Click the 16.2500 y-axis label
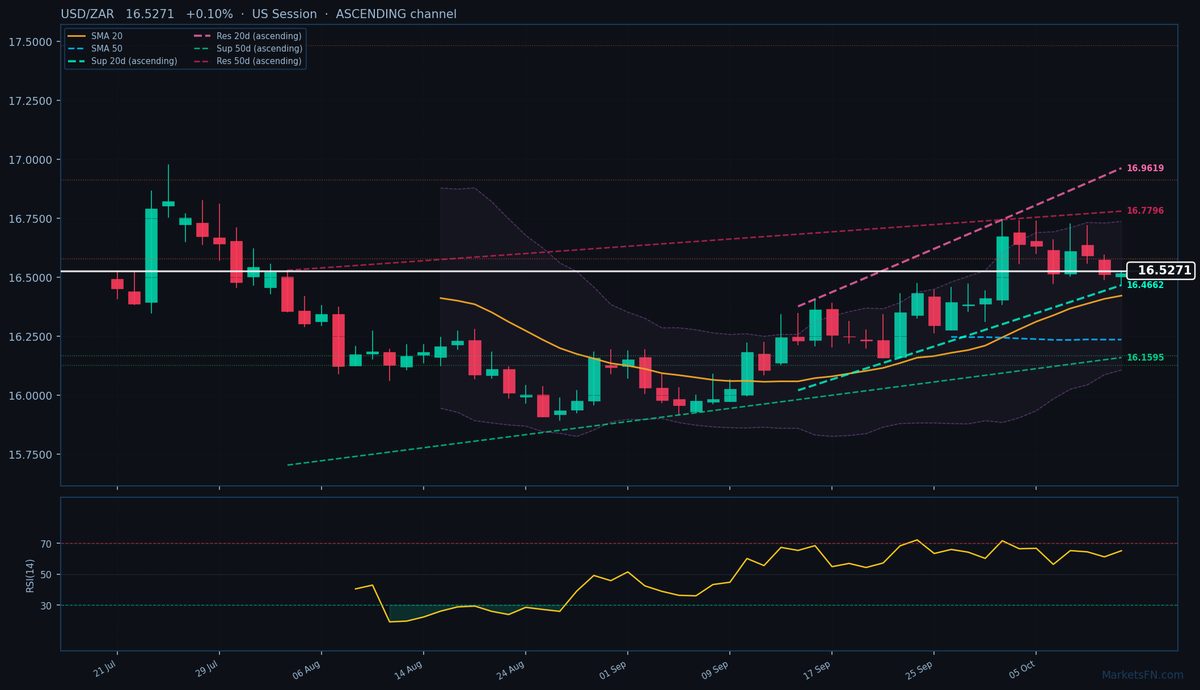The height and width of the screenshot is (690, 1200). 30,337
